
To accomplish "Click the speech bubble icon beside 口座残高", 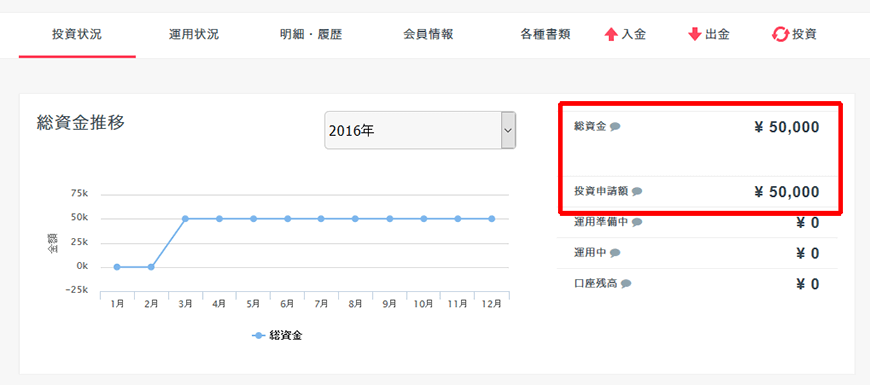I will tap(626, 284).
